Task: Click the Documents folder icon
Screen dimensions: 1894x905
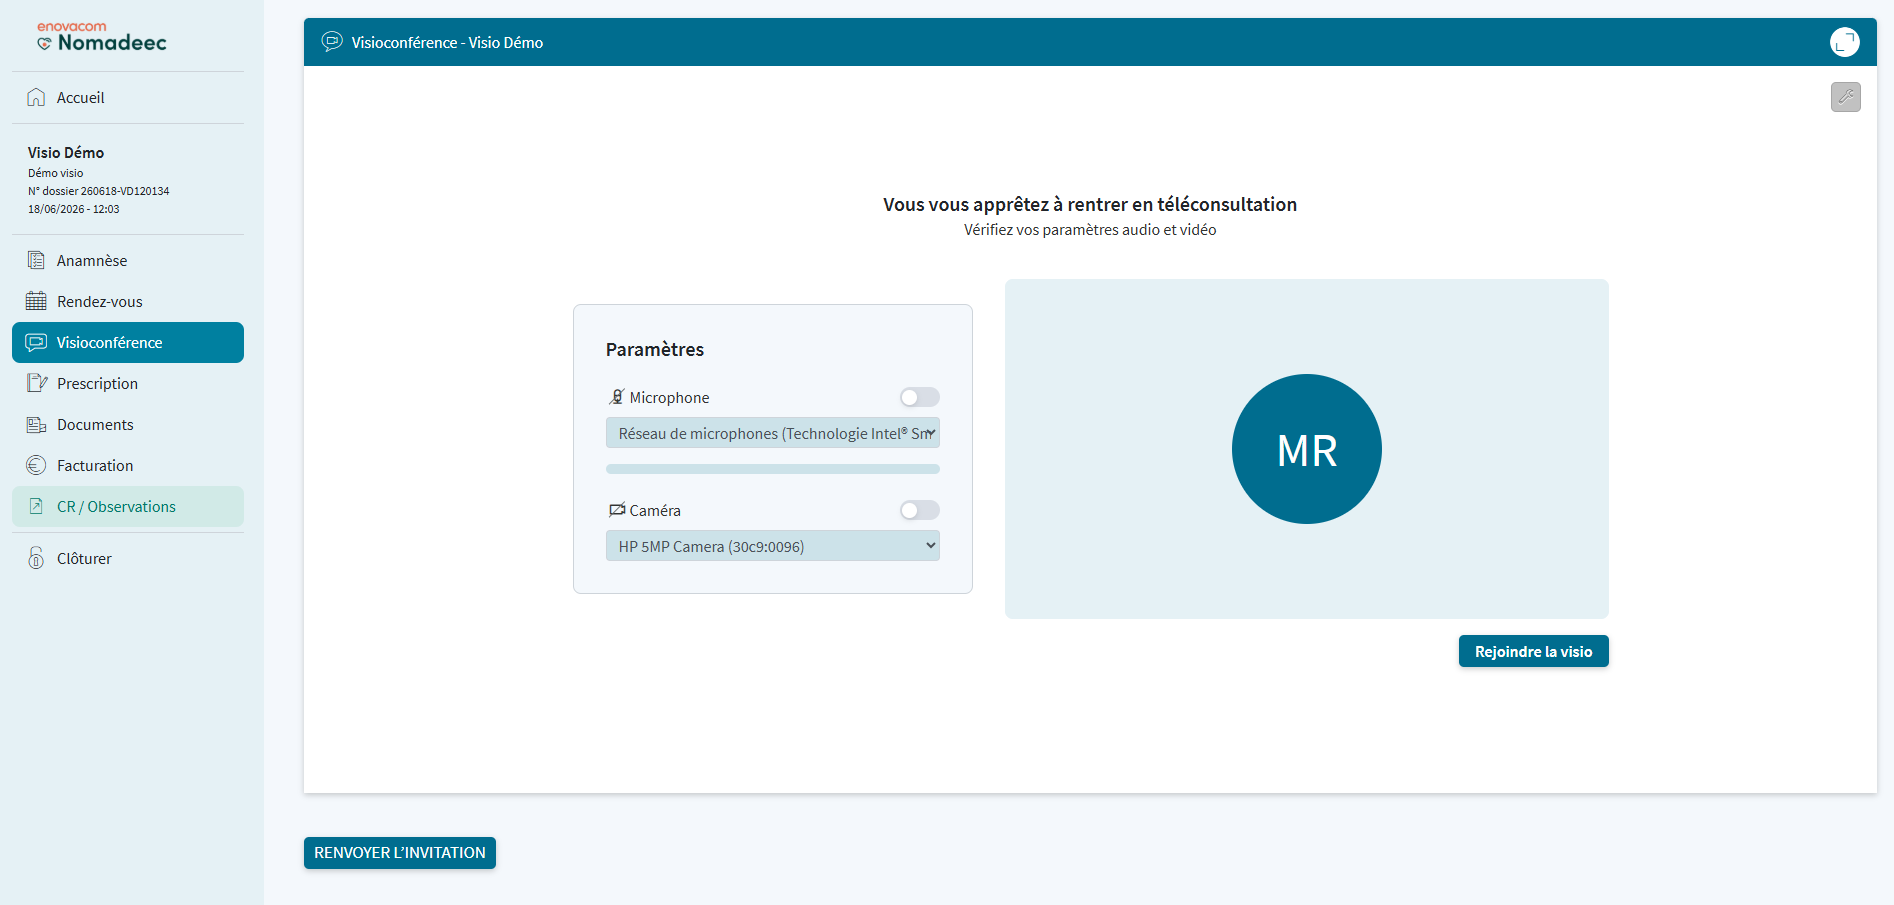Action: point(36,424)
